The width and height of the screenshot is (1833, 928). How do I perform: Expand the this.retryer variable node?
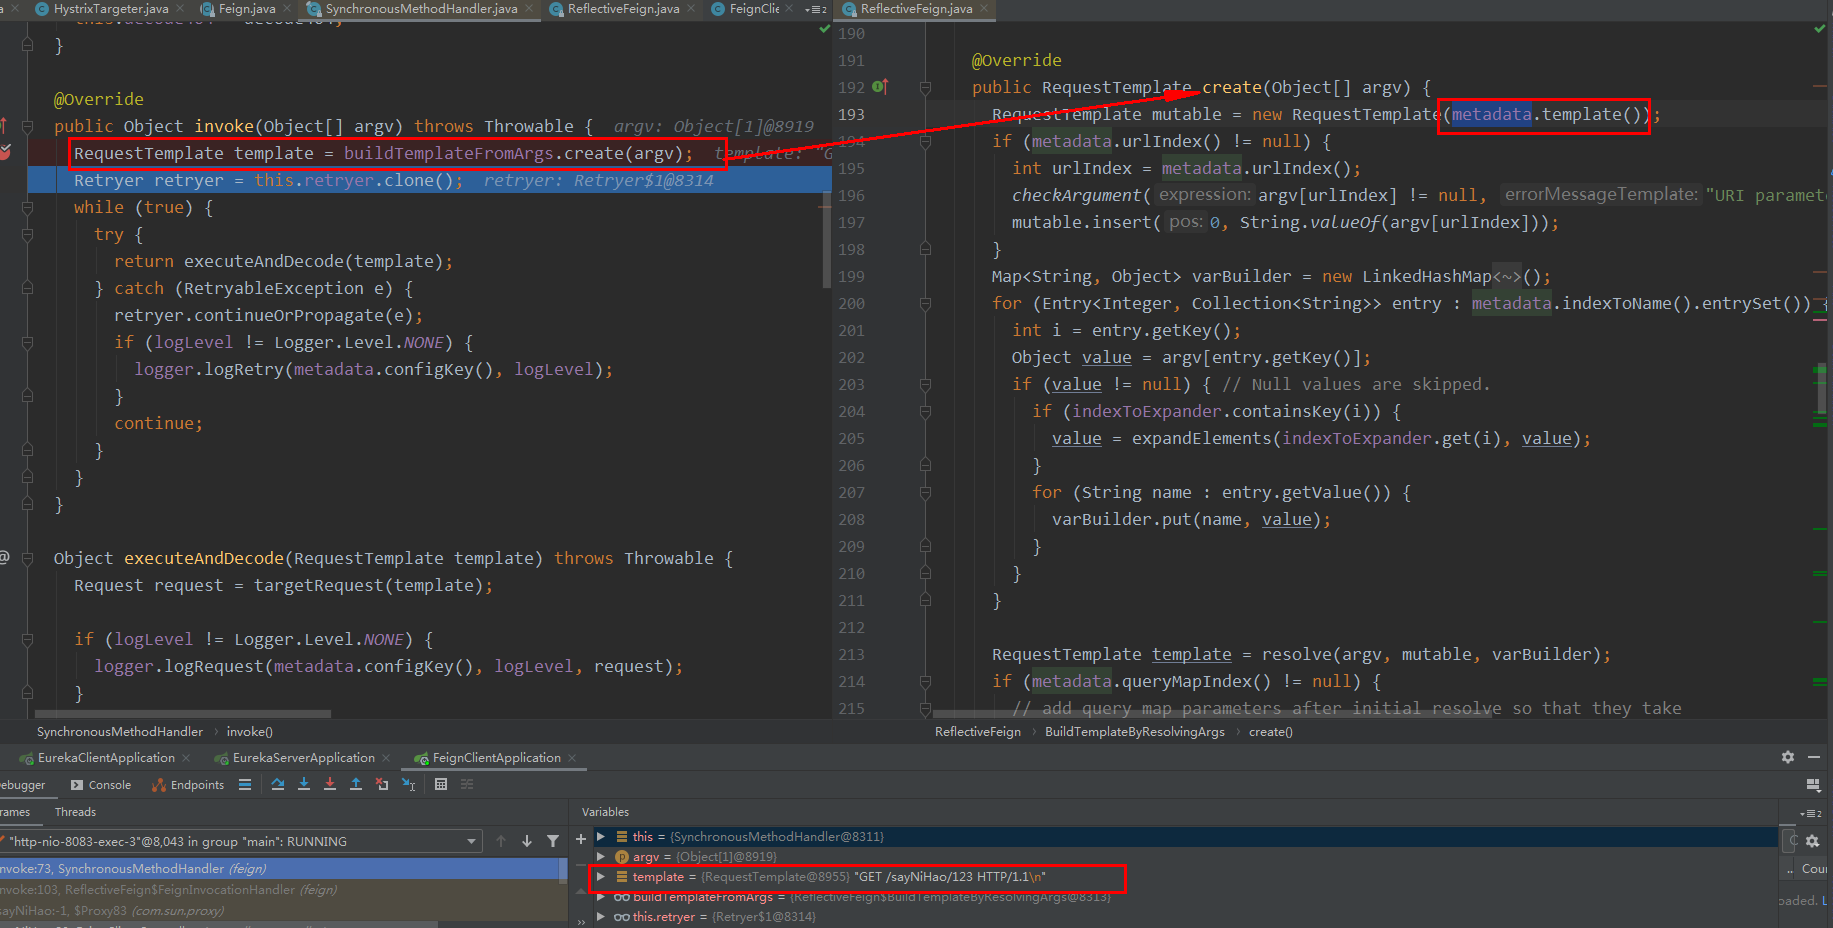[601, 916]
